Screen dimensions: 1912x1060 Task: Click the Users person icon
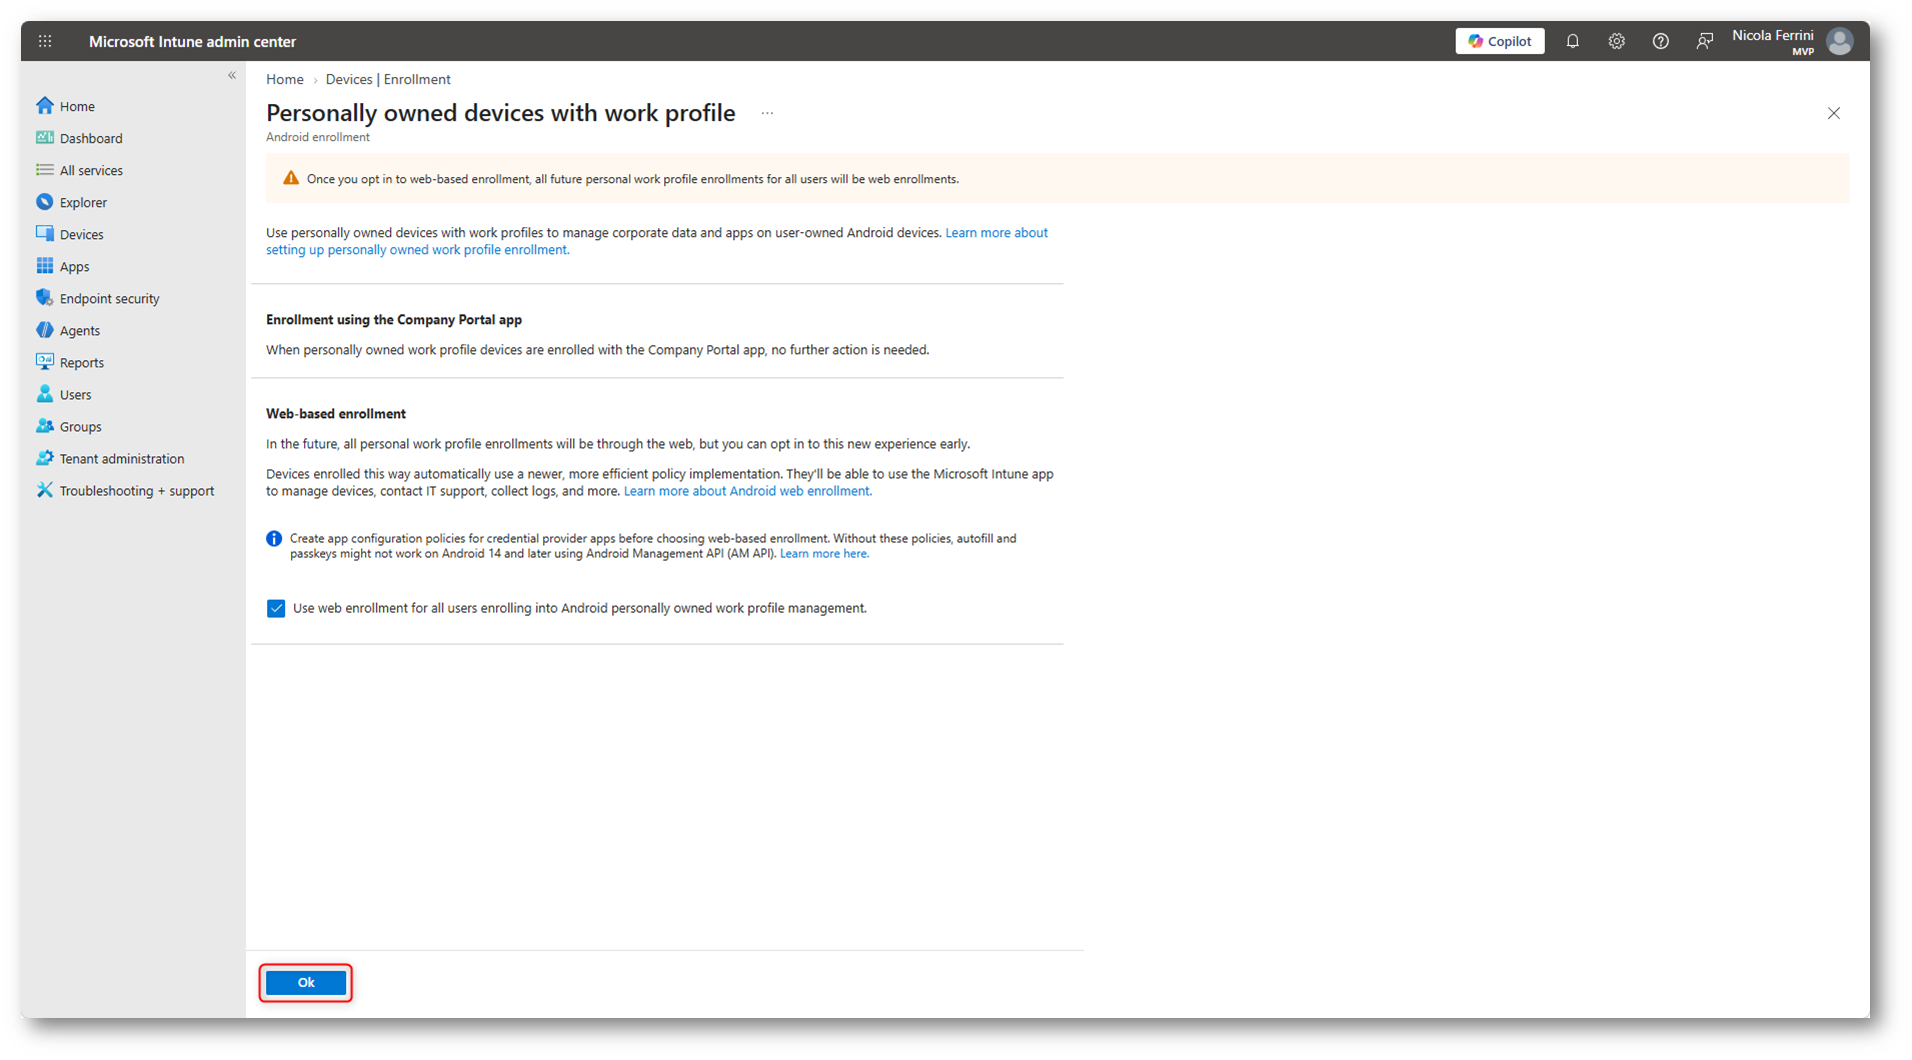click(45, 393)
